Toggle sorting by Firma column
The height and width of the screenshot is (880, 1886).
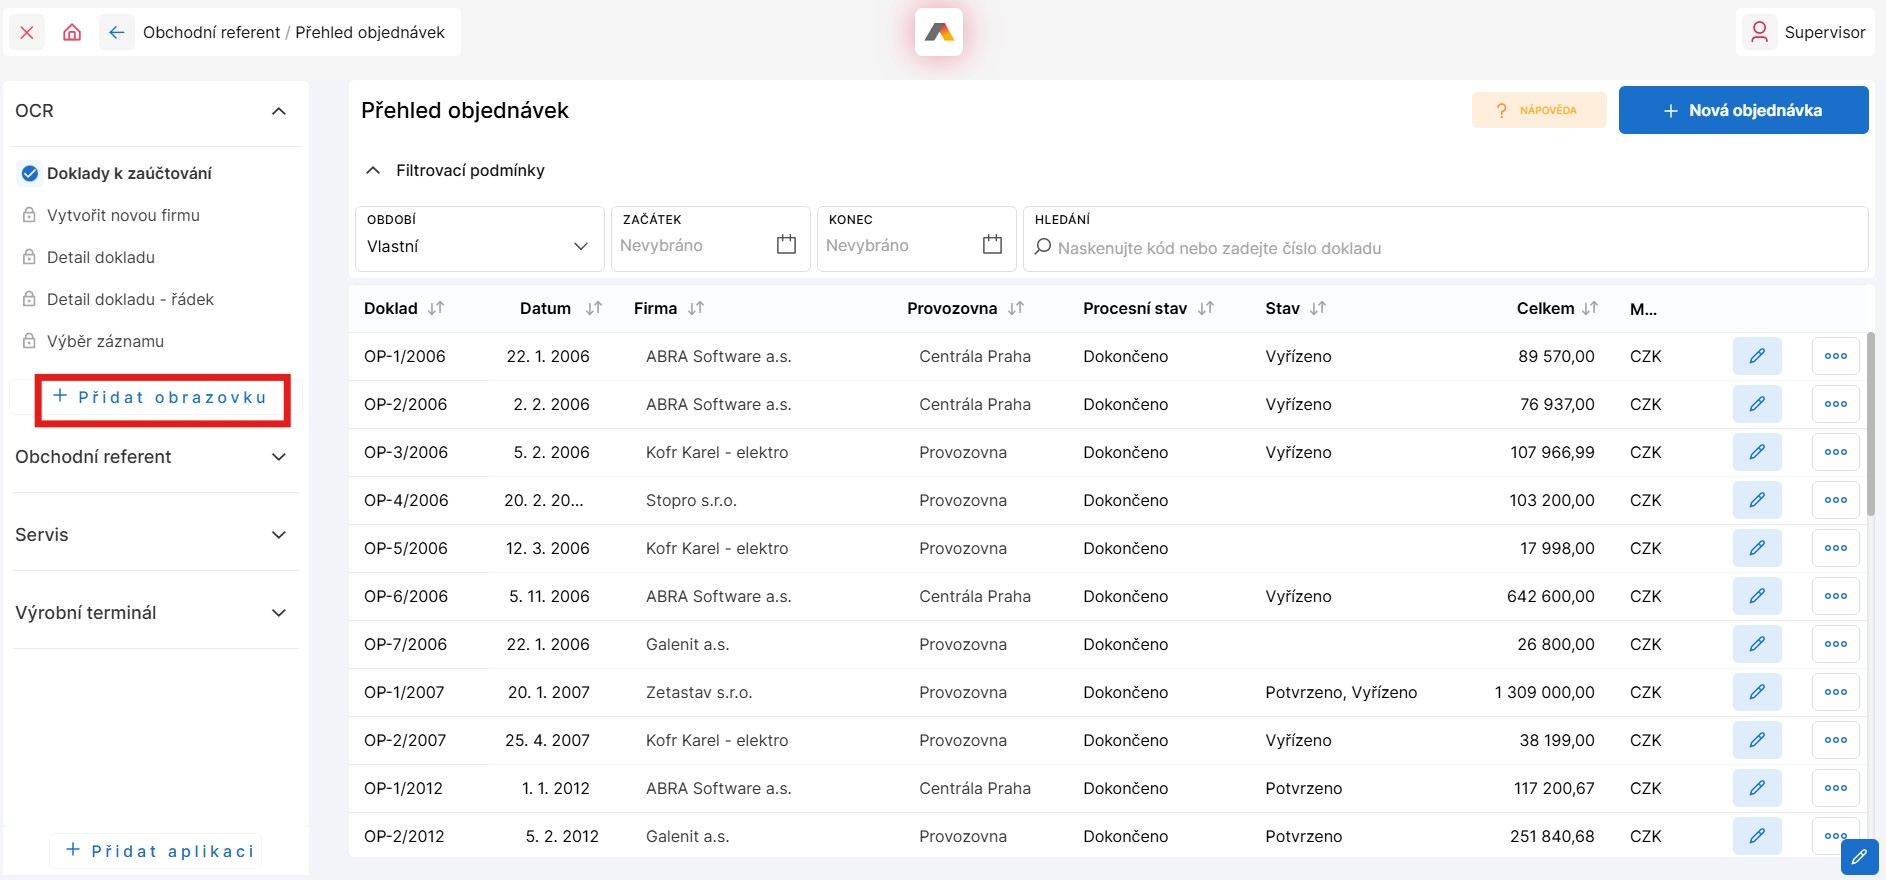click(x=696, y=308)
